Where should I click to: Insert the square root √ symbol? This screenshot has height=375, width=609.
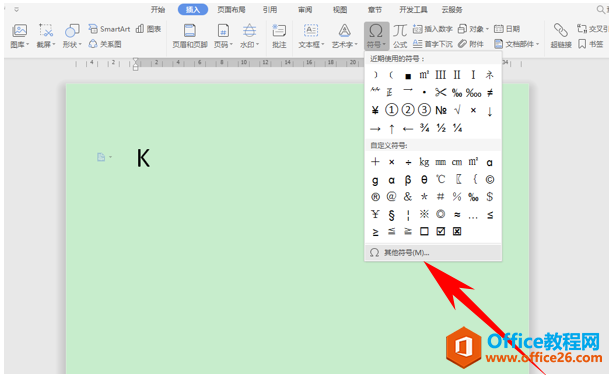pyautogui.click(x=457, y=110)
